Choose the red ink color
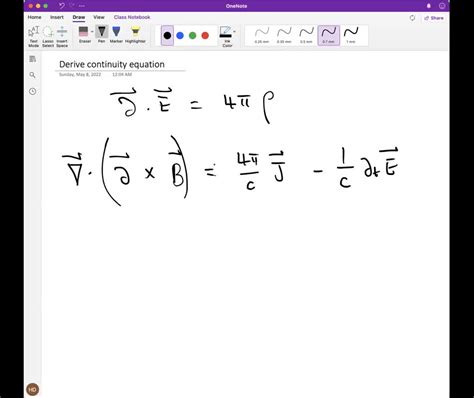Image resolution: width=474 pixels, height=398 pixels. tap(205, 35)
